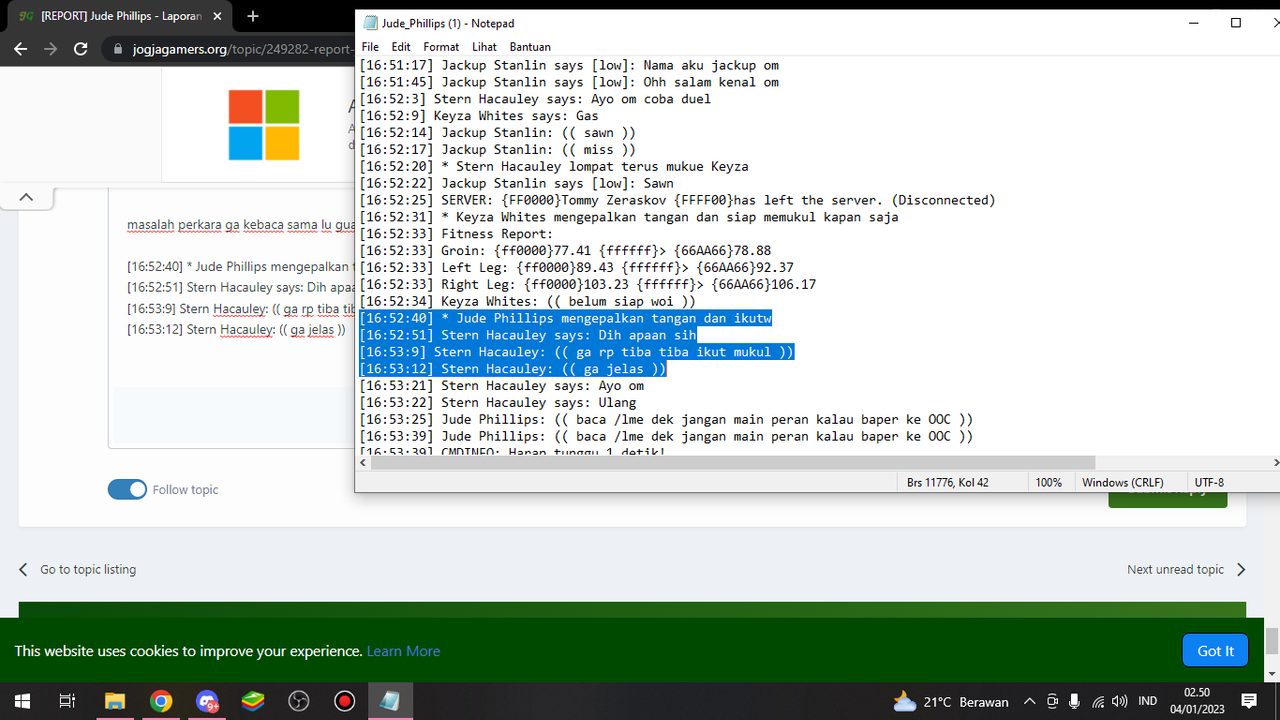Screen dimensions: 1280x720
Task: Open the notification center icon
Action: tap(1248, 701)
